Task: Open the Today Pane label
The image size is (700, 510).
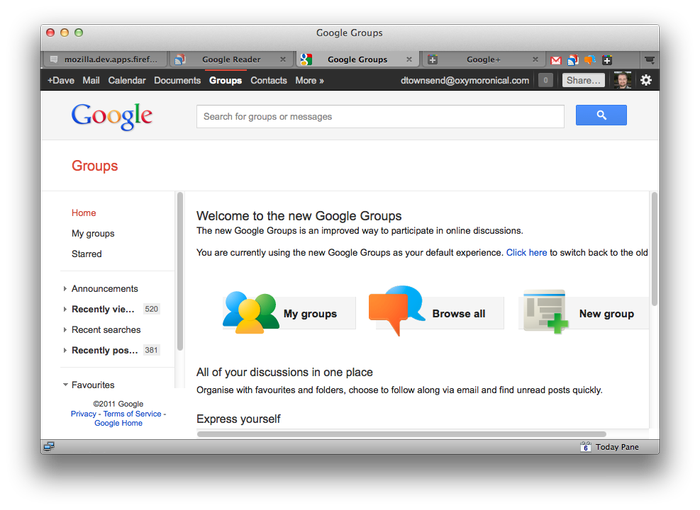Action: tap(617, 447)
